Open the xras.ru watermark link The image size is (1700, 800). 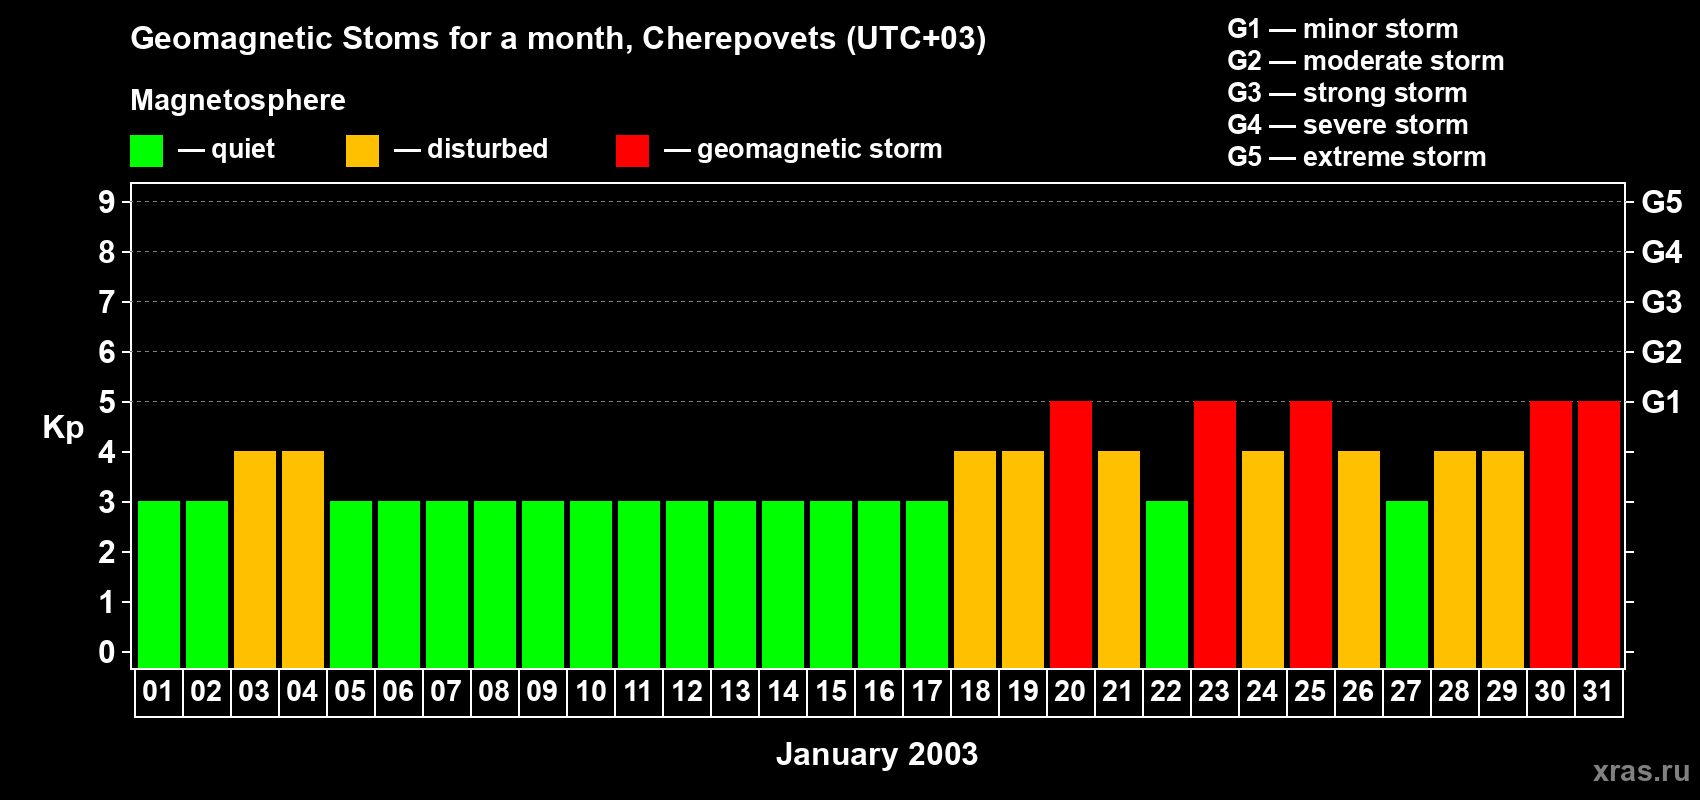pos(1640,771)
